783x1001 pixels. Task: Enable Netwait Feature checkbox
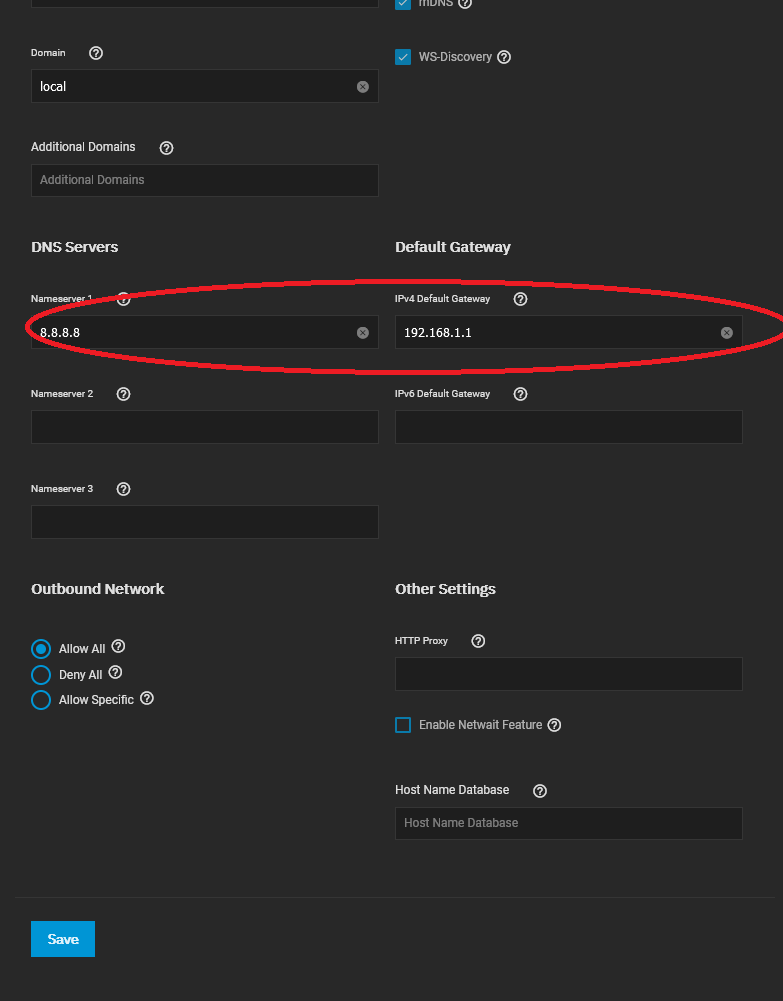tap(403, 725)
